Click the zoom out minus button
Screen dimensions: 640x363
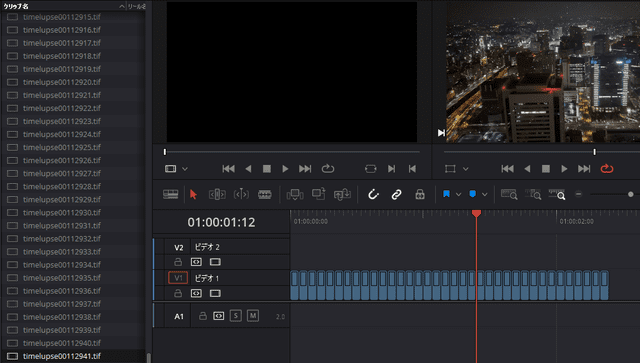(x=578, y=194)
